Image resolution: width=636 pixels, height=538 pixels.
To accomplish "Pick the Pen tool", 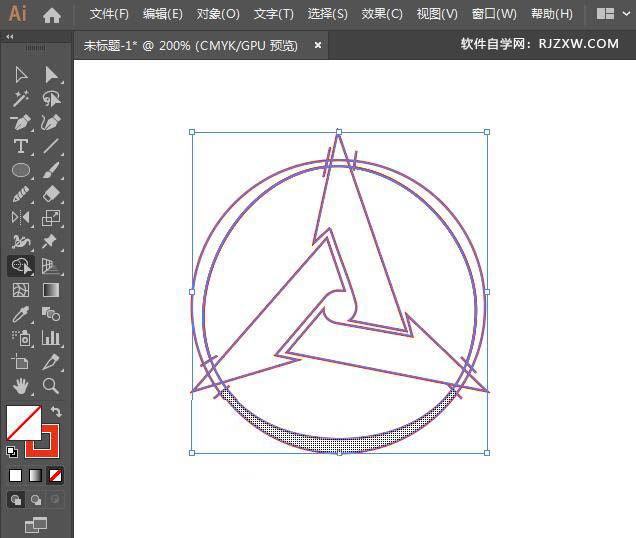I will coord(21,123).
